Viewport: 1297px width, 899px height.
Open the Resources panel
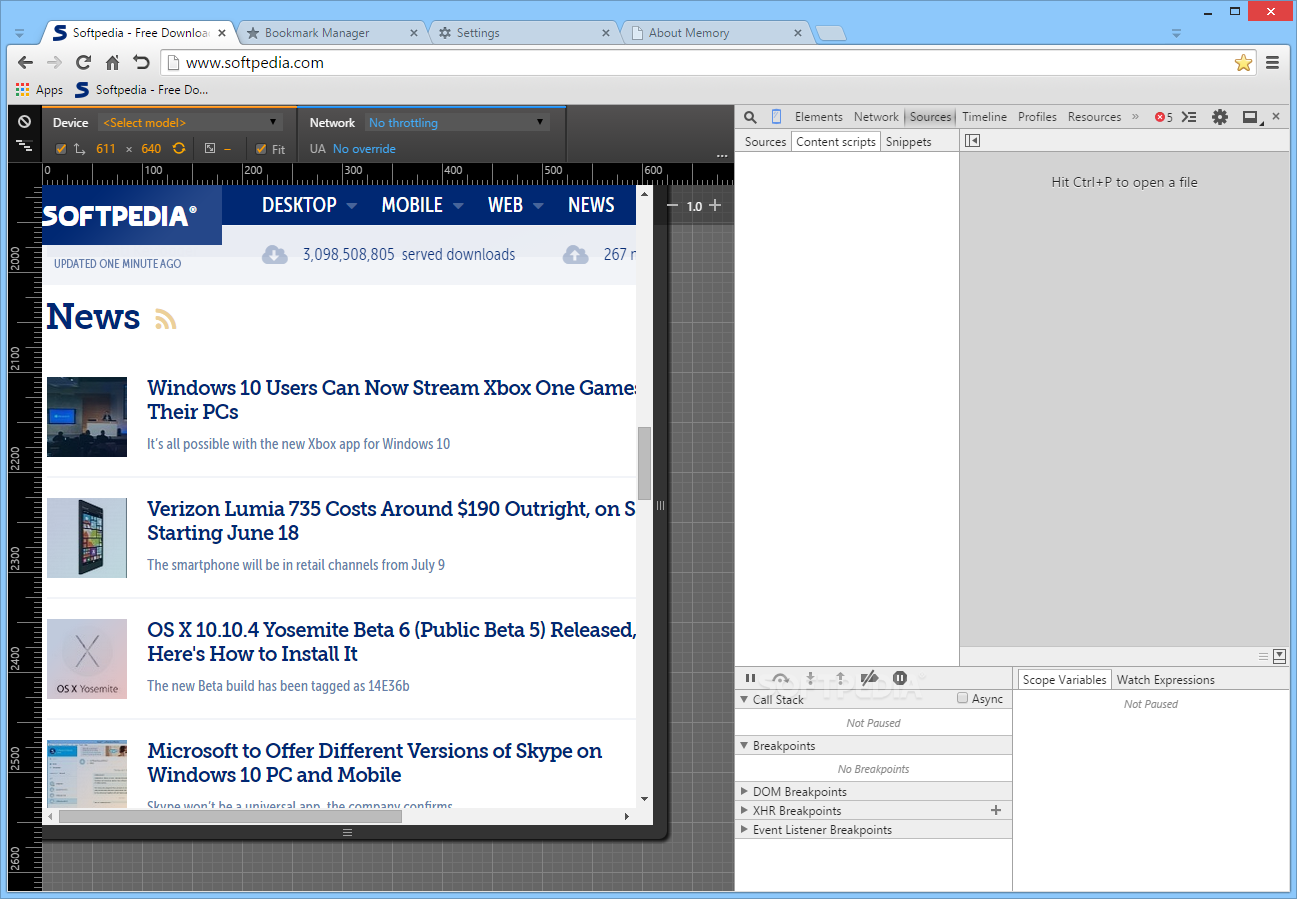click(1094, 117)
